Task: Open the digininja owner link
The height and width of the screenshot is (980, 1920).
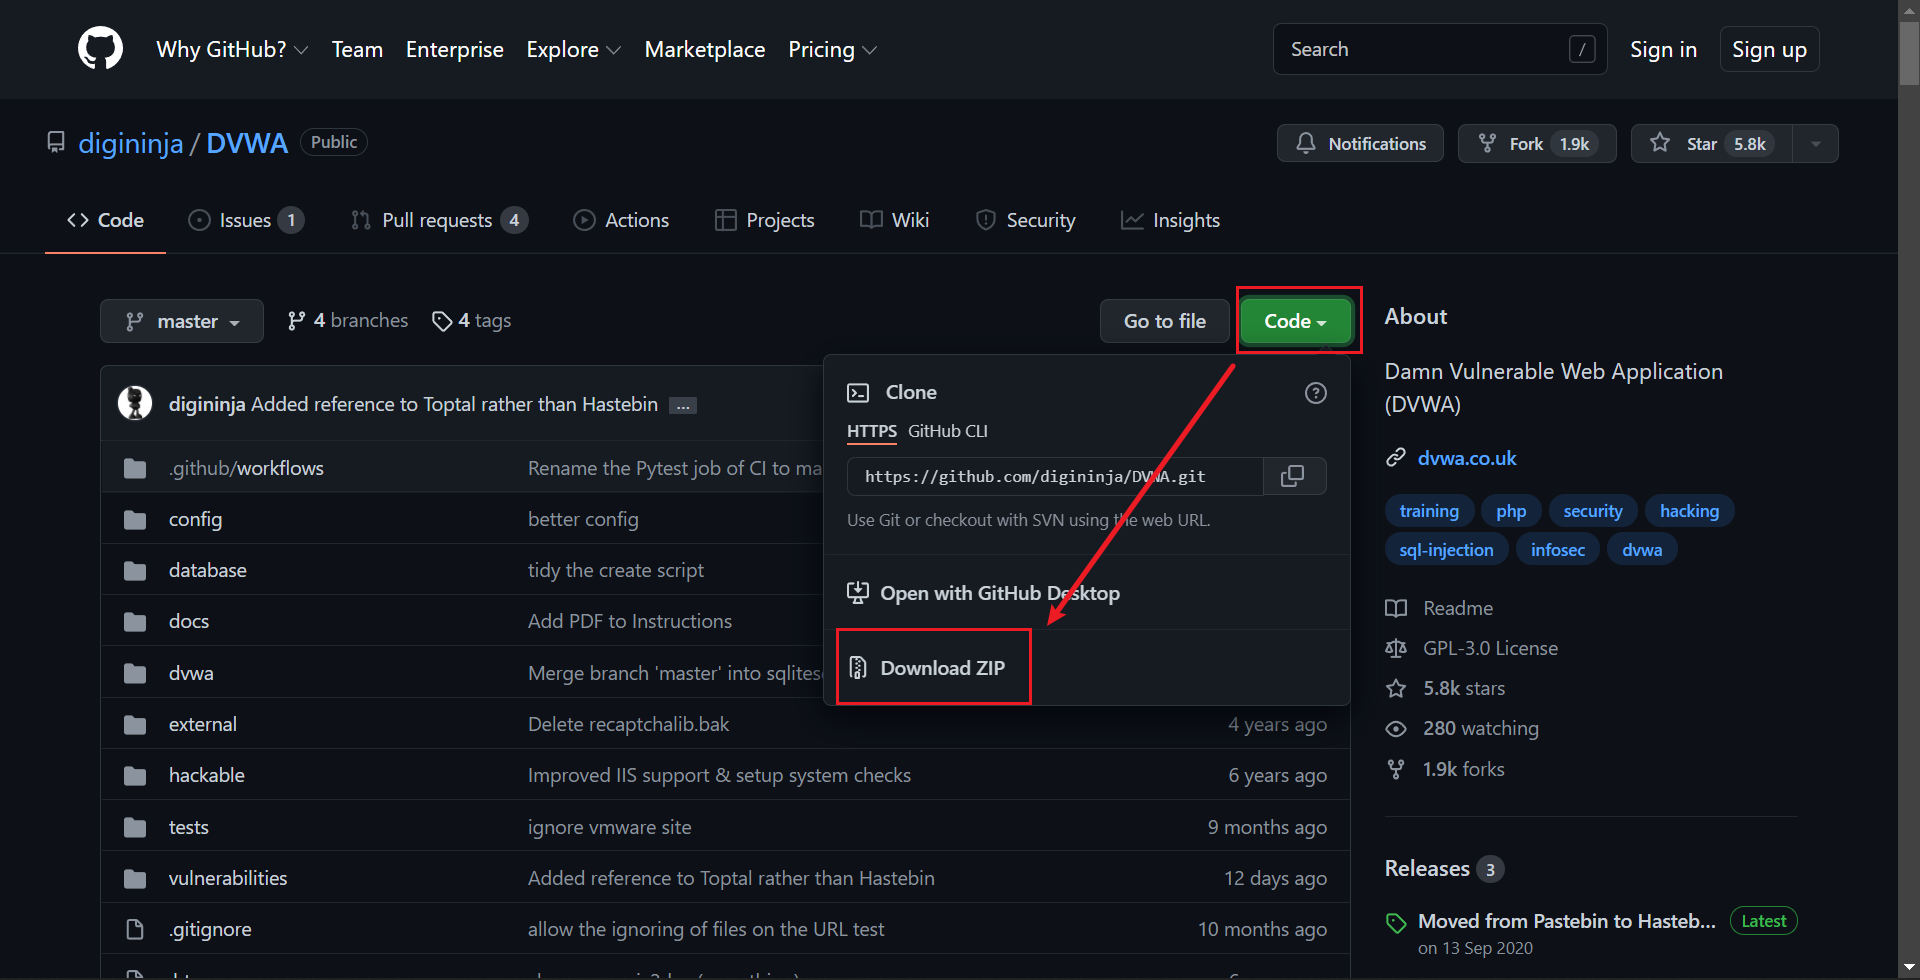Action: tap(131, 143)
